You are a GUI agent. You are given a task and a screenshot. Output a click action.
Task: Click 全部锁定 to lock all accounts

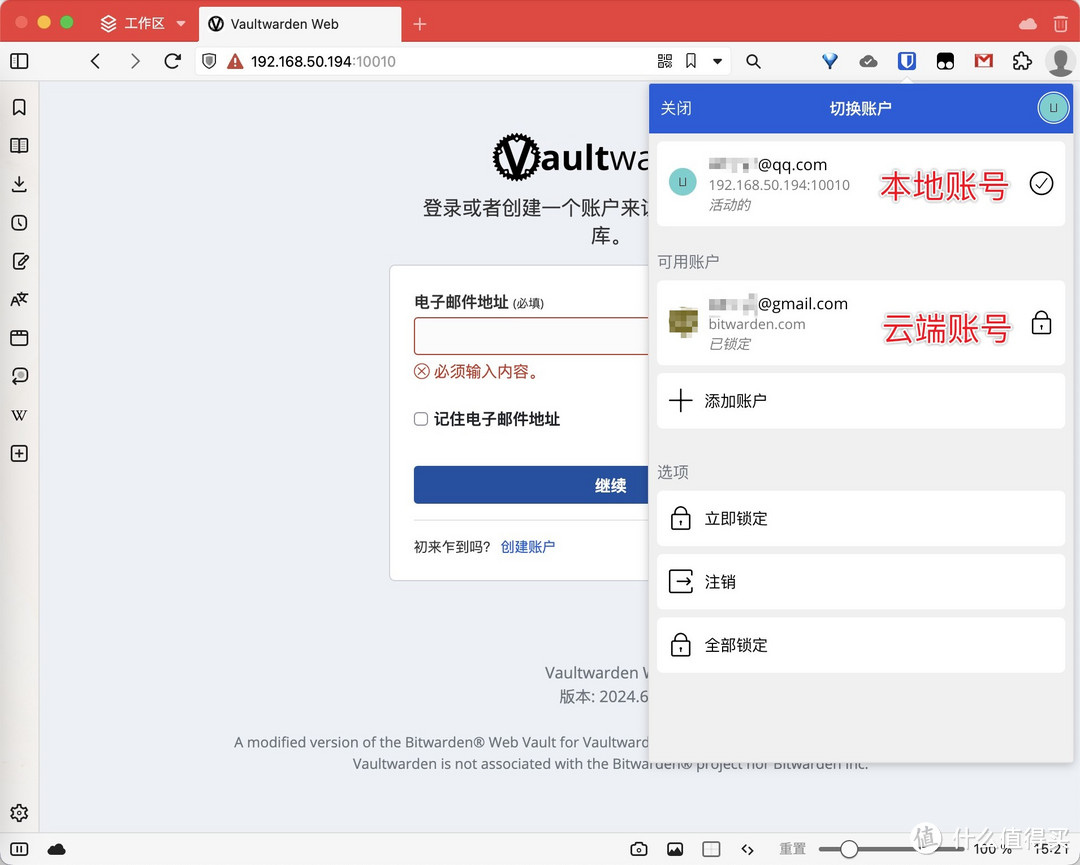861,645
